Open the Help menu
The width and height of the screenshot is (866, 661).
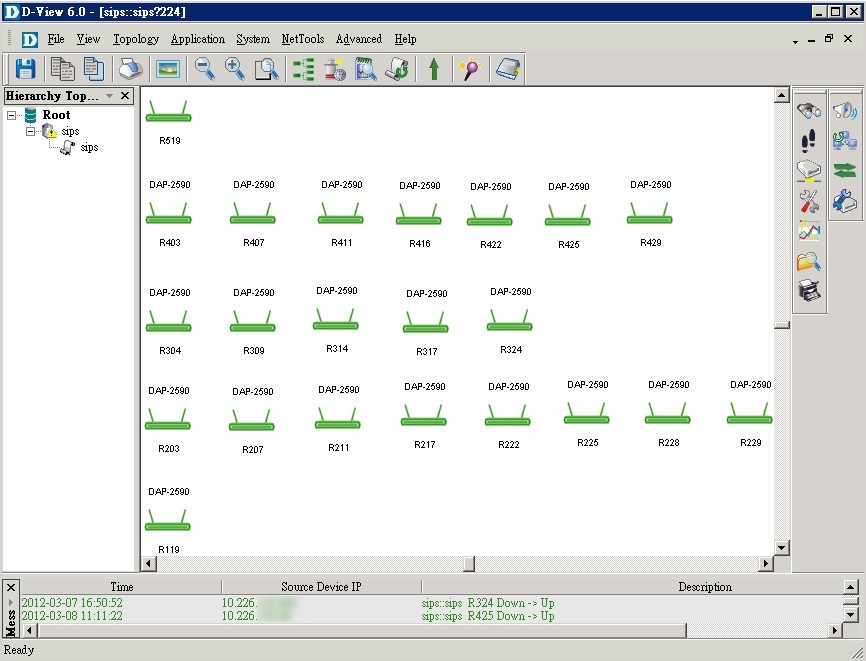click(405, 39)
